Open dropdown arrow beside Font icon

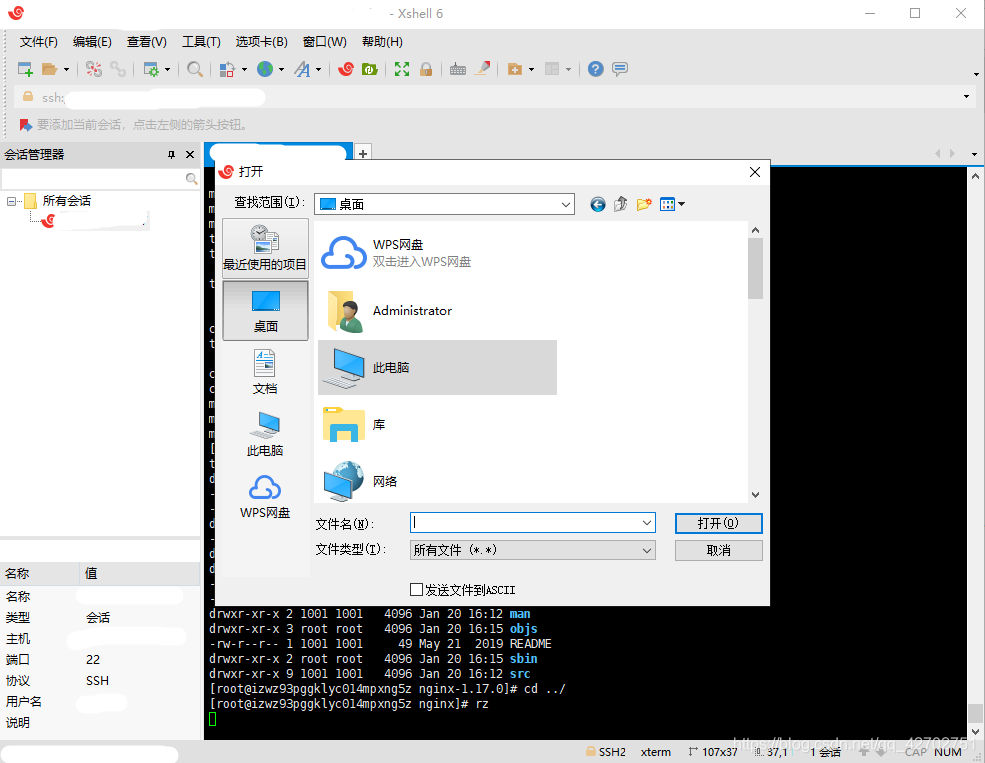tap(318, 70)
